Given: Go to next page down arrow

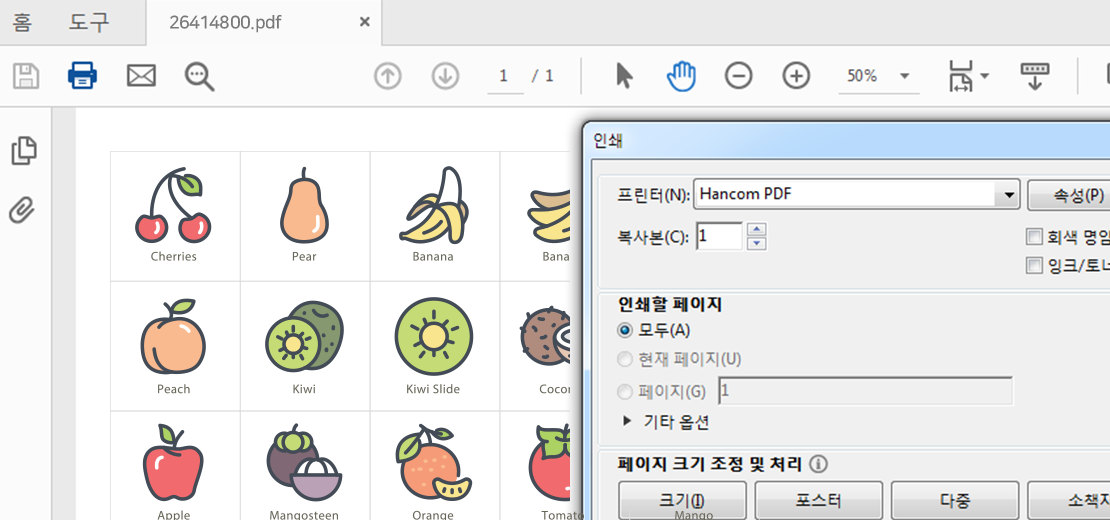Looking at the screenshot, I should 445,76.
